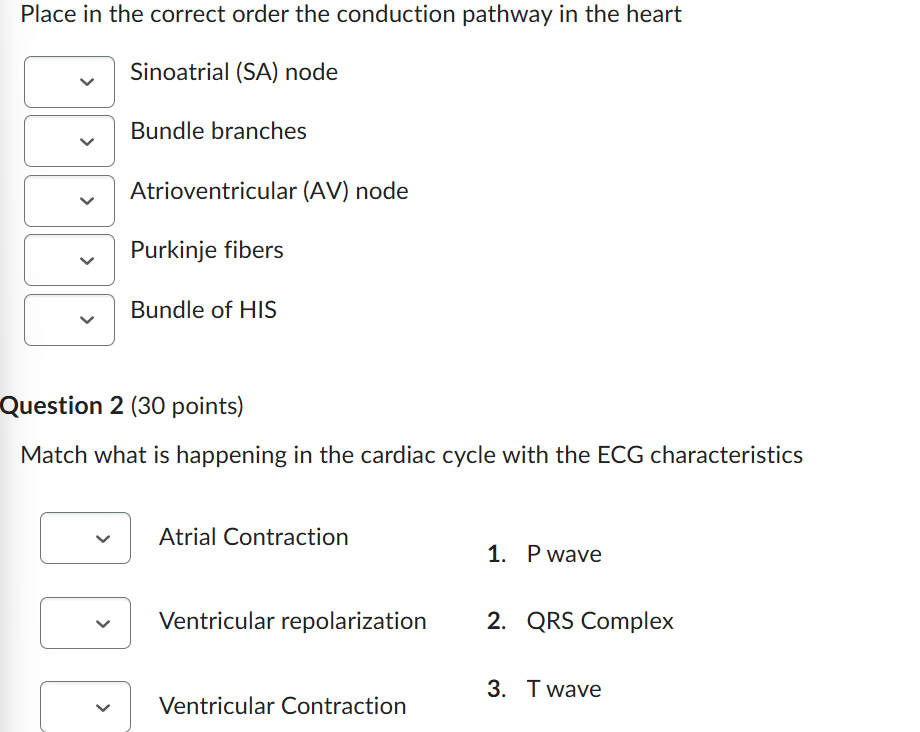Select the label Purkinje fibers
Image resolution: width=920 pixels, height=732 pixels.
pos(207,250)
